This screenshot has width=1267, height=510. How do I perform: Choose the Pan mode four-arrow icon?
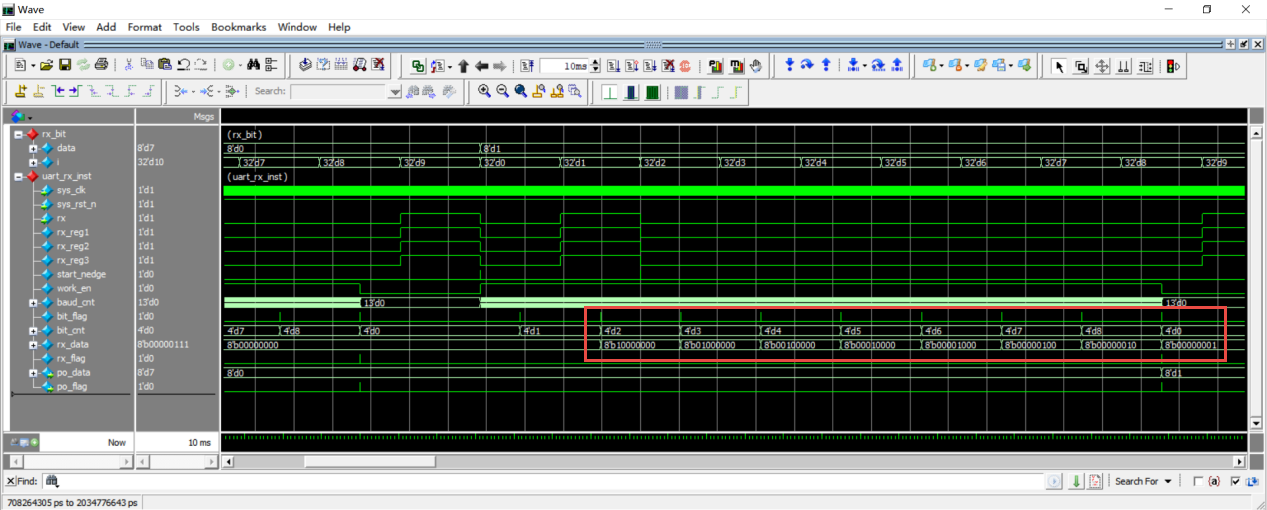pyautogui.click(x=1102, y=66)
